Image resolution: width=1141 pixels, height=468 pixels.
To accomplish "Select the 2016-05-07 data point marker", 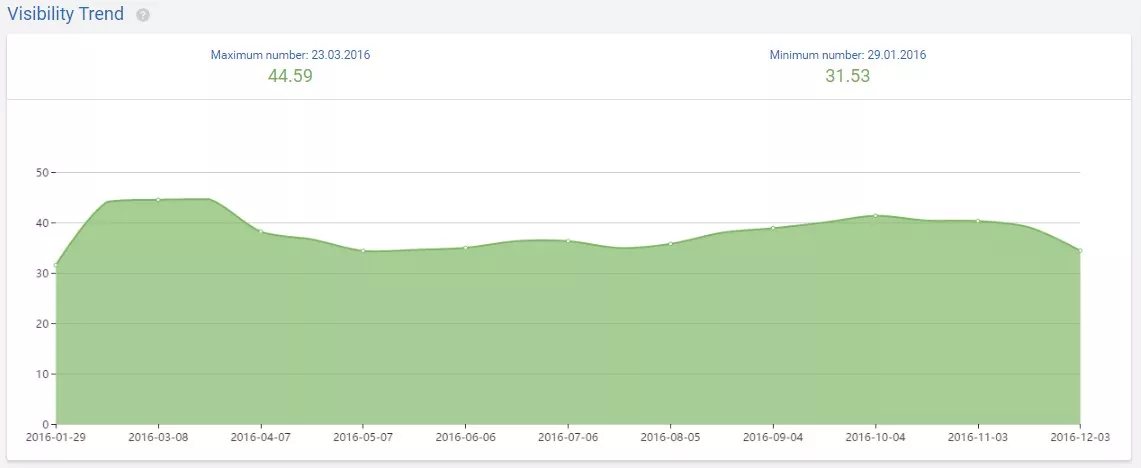I will tap(363, 250).
